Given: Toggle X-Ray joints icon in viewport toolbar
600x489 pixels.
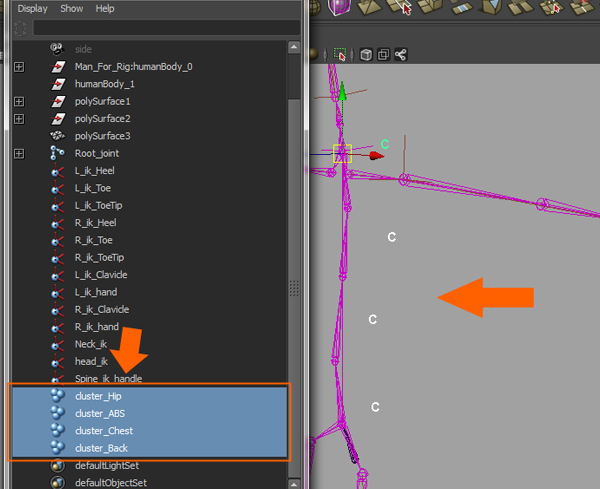Looking at the screenshot, I should pos(401,55).
